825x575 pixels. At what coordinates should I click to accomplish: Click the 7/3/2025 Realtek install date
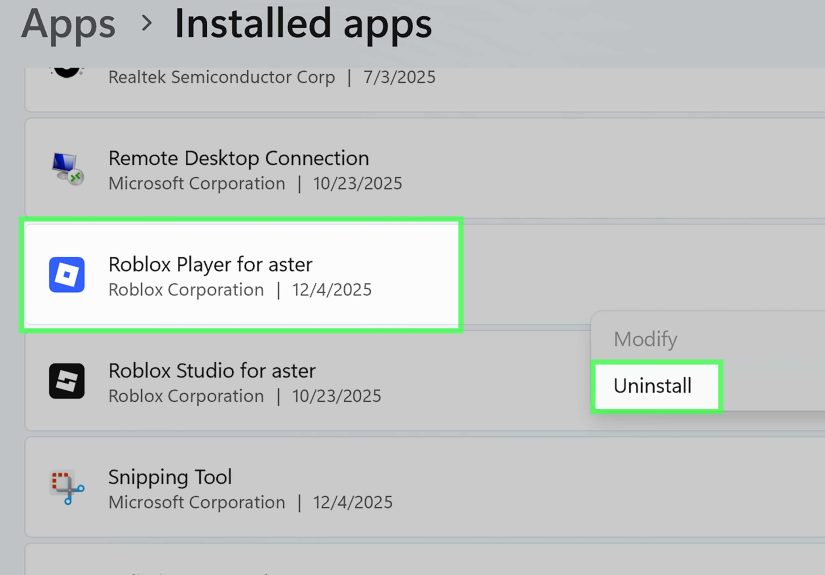coord(399,77)
